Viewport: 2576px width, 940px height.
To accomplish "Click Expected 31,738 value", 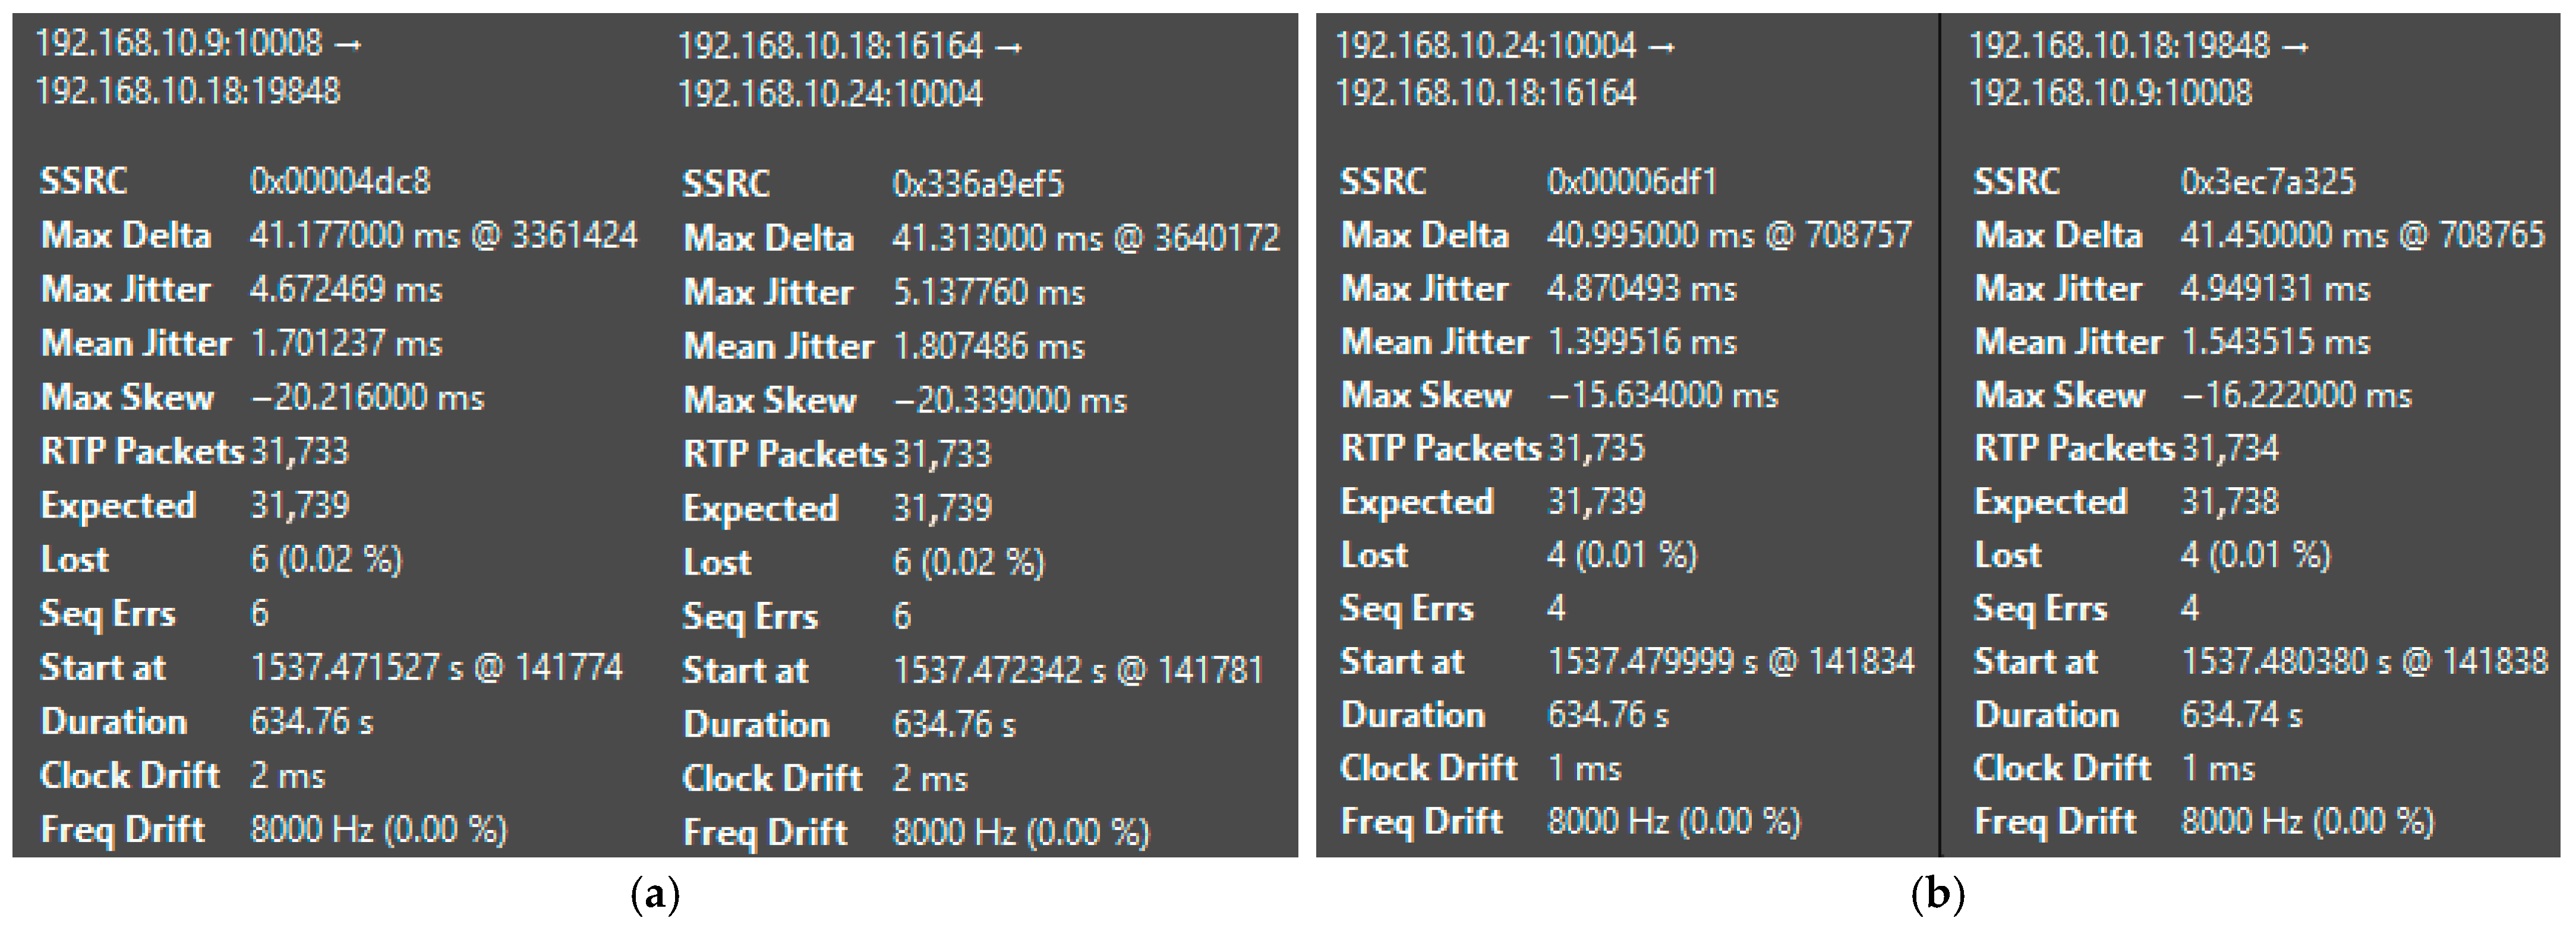I will [x=2229, y=501].
